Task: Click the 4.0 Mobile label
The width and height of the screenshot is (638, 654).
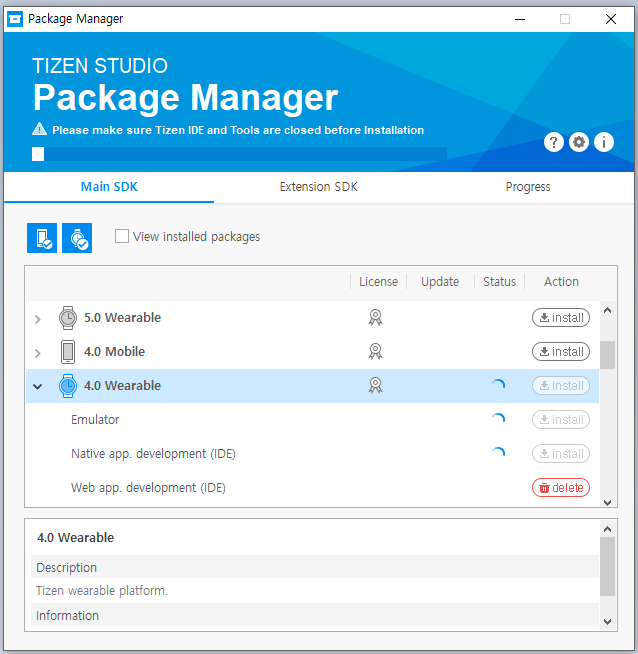Action: point(114,352)
